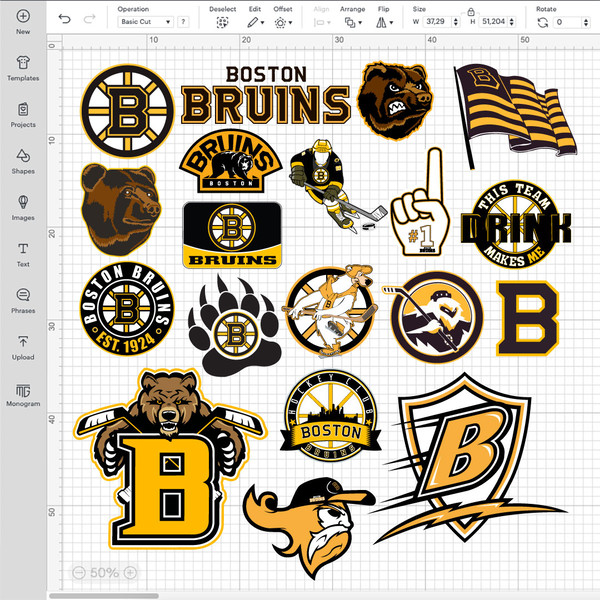
Task: Select the hockey player skater image
Action: (338, 186)
